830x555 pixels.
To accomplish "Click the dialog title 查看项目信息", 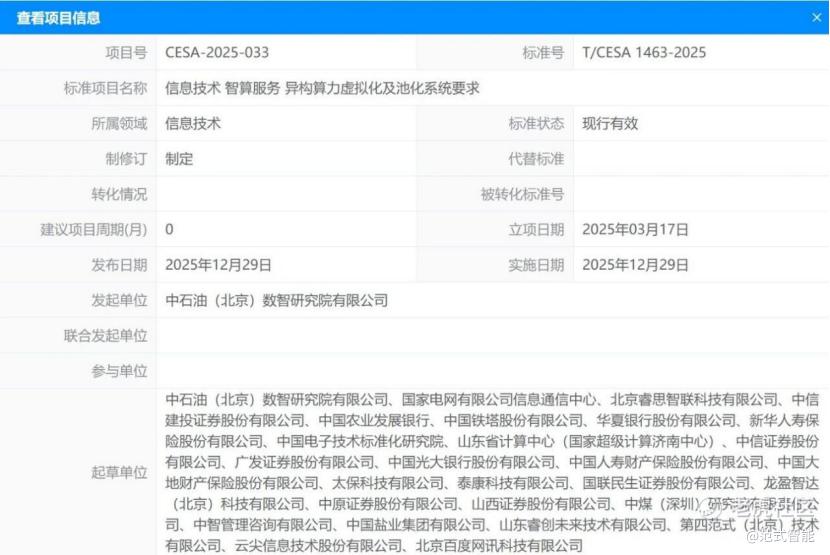I will click(58, 18).
